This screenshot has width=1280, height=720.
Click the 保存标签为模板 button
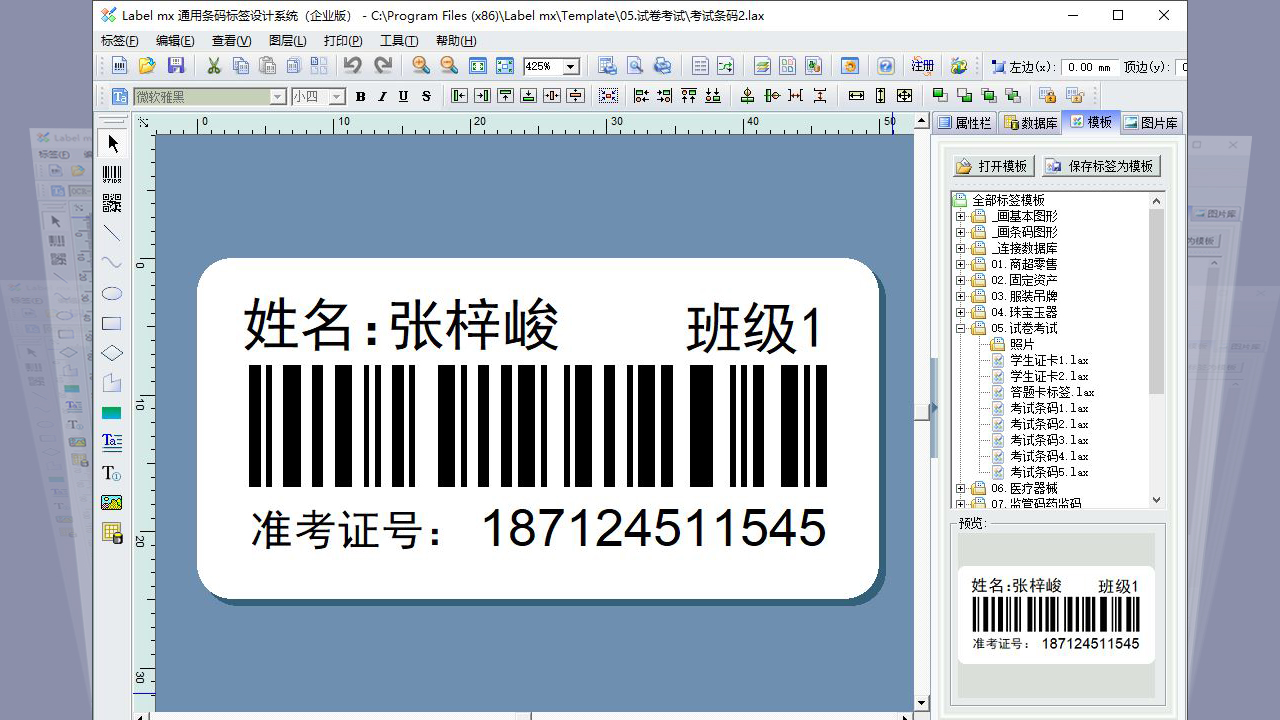[1100, 166]
